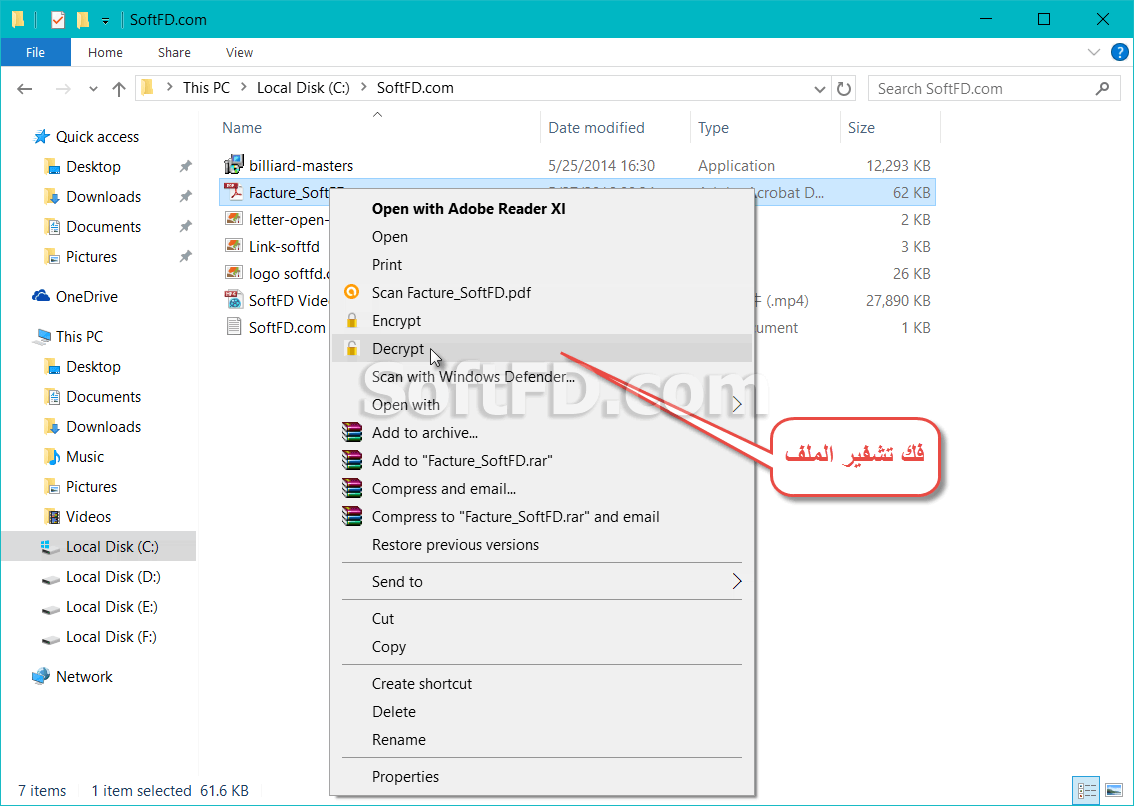The height and width of the screenshot is (806, 1134).
Task: Click New Folder icon in Quick Access Toolbar
Action: click(x=83, y=20)
